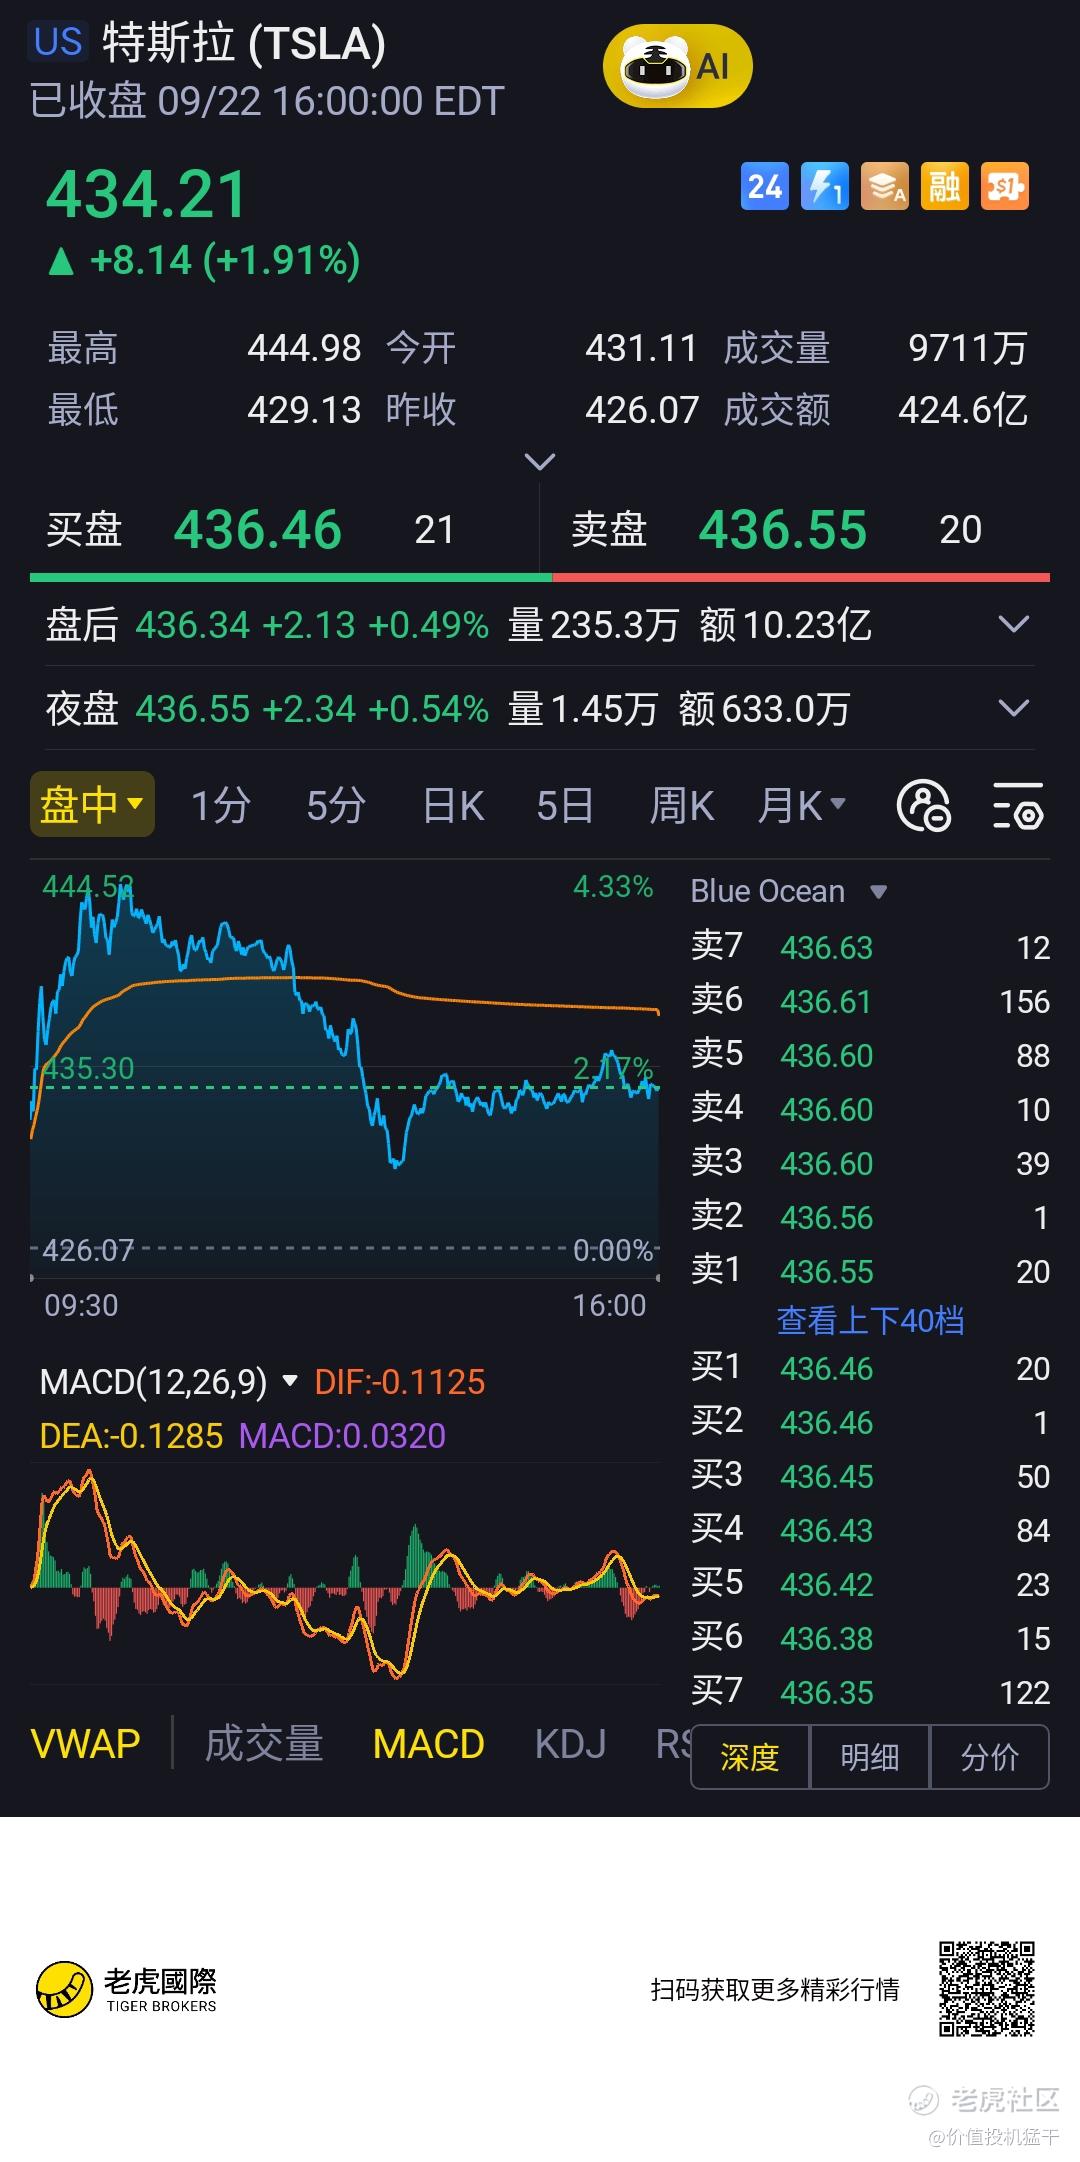
Task: Open chart indicator settings icon
Action: 1018,806
